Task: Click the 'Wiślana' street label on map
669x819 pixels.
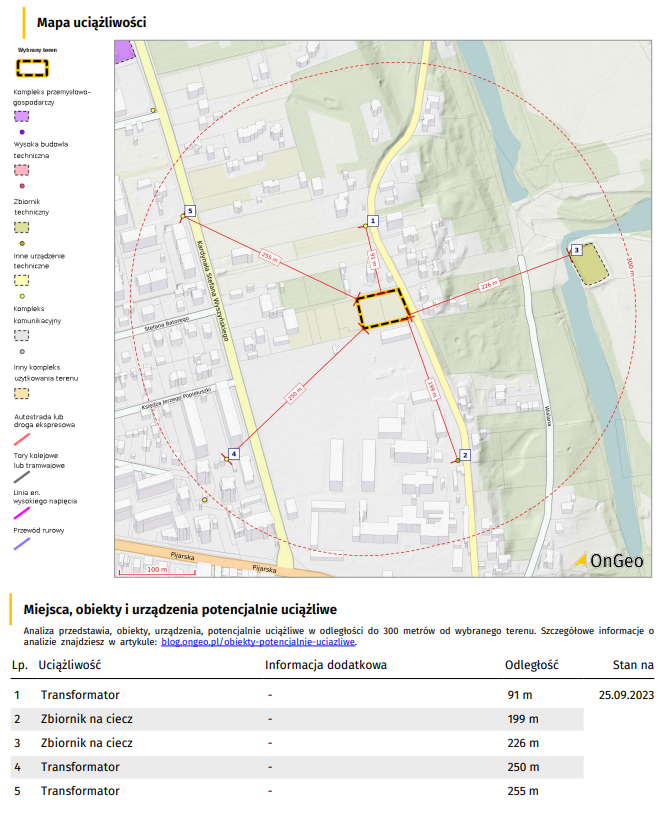Action: pos(548,416)
